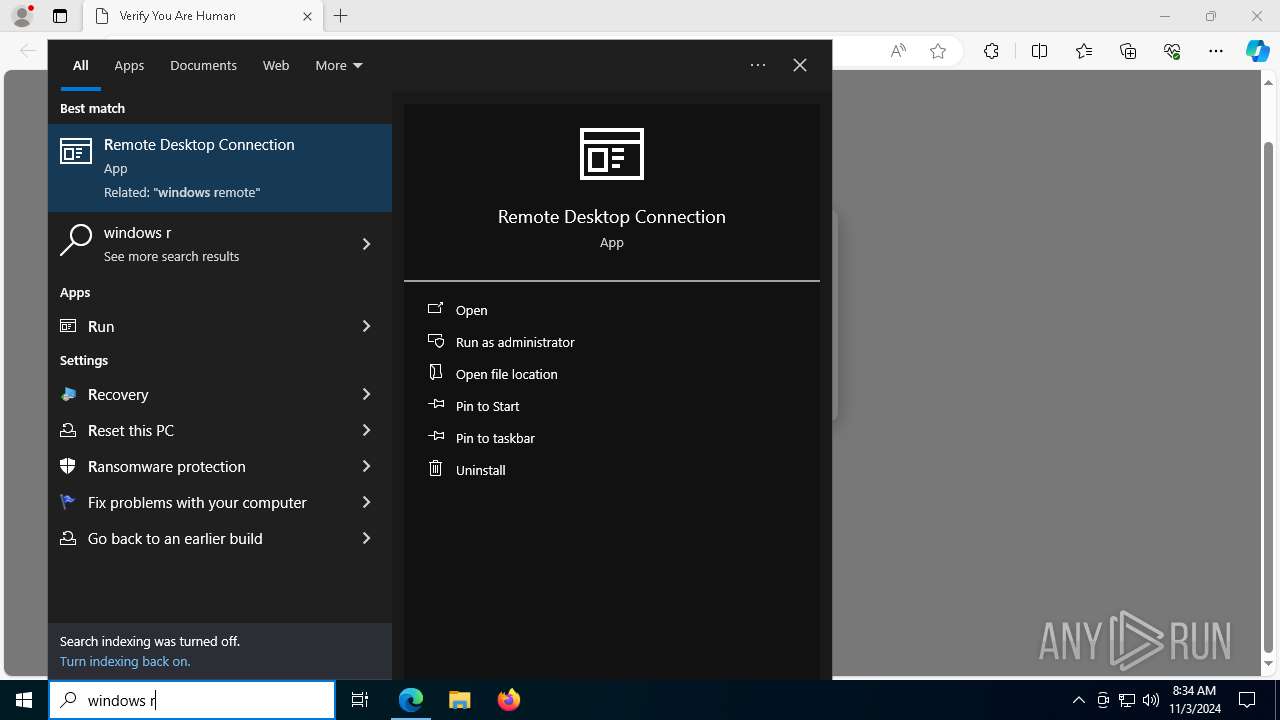Open Remote Desktop Connection best match result
1280x720 pixels.
tap(220, 168)
